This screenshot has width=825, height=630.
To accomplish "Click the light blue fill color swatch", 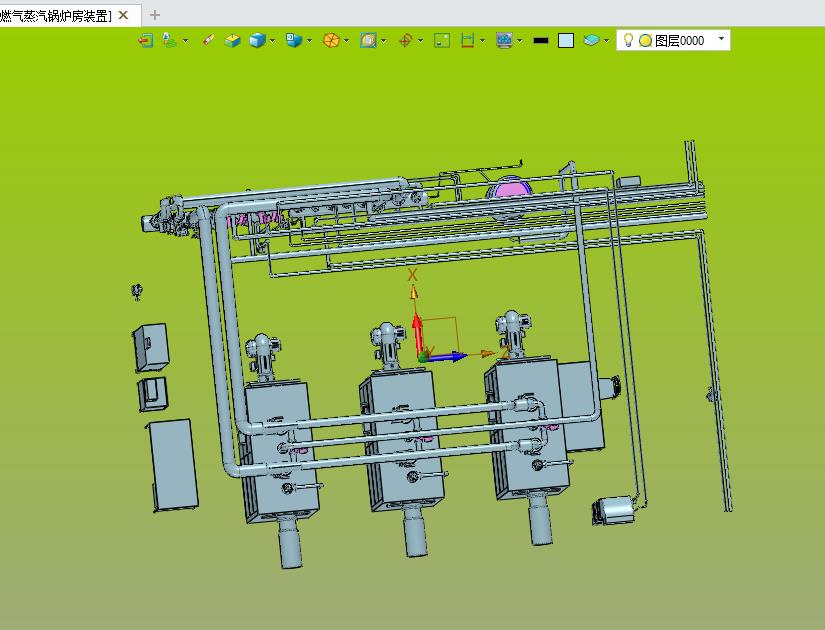I will [566, 41].
